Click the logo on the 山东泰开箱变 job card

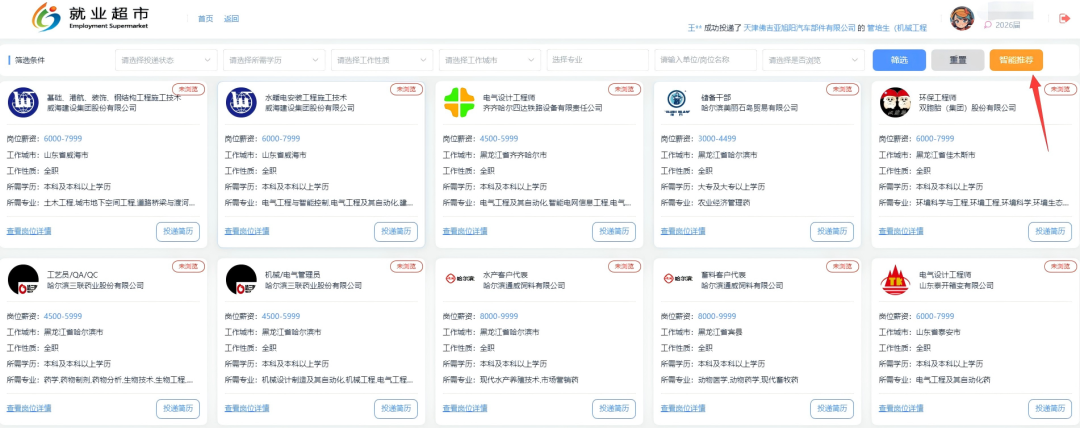pyautogui.click(x=895, y=280)
